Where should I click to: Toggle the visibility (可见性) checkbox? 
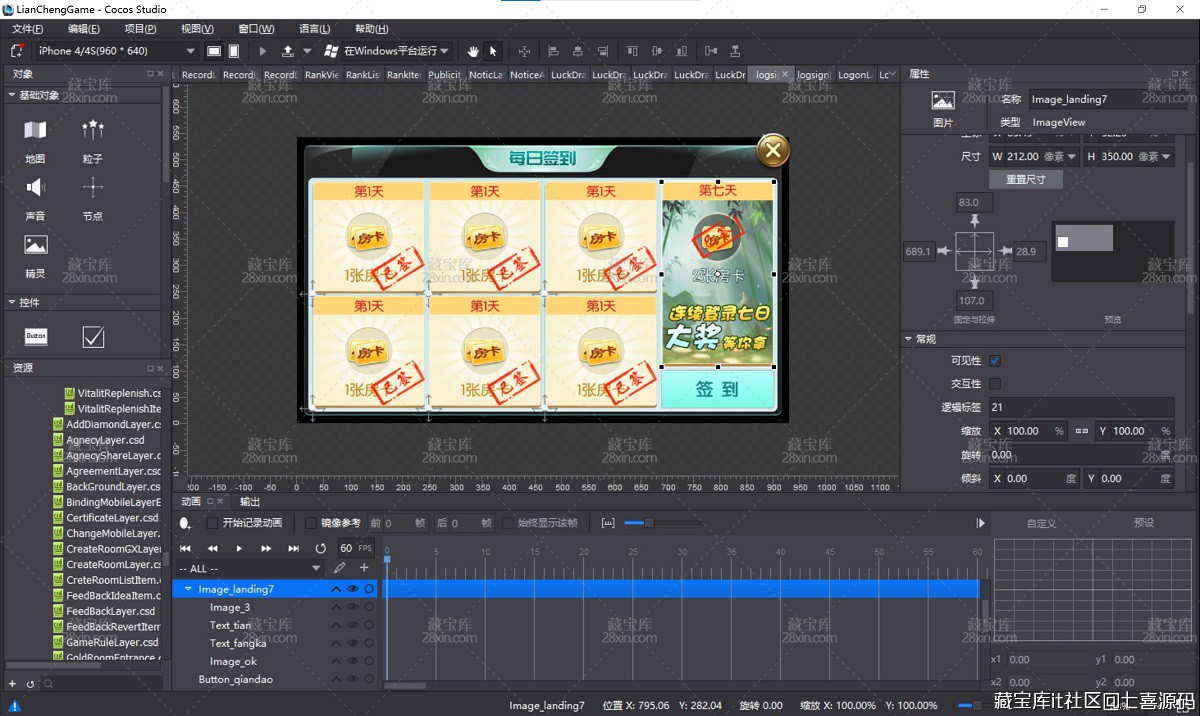[x=995, y=360]
